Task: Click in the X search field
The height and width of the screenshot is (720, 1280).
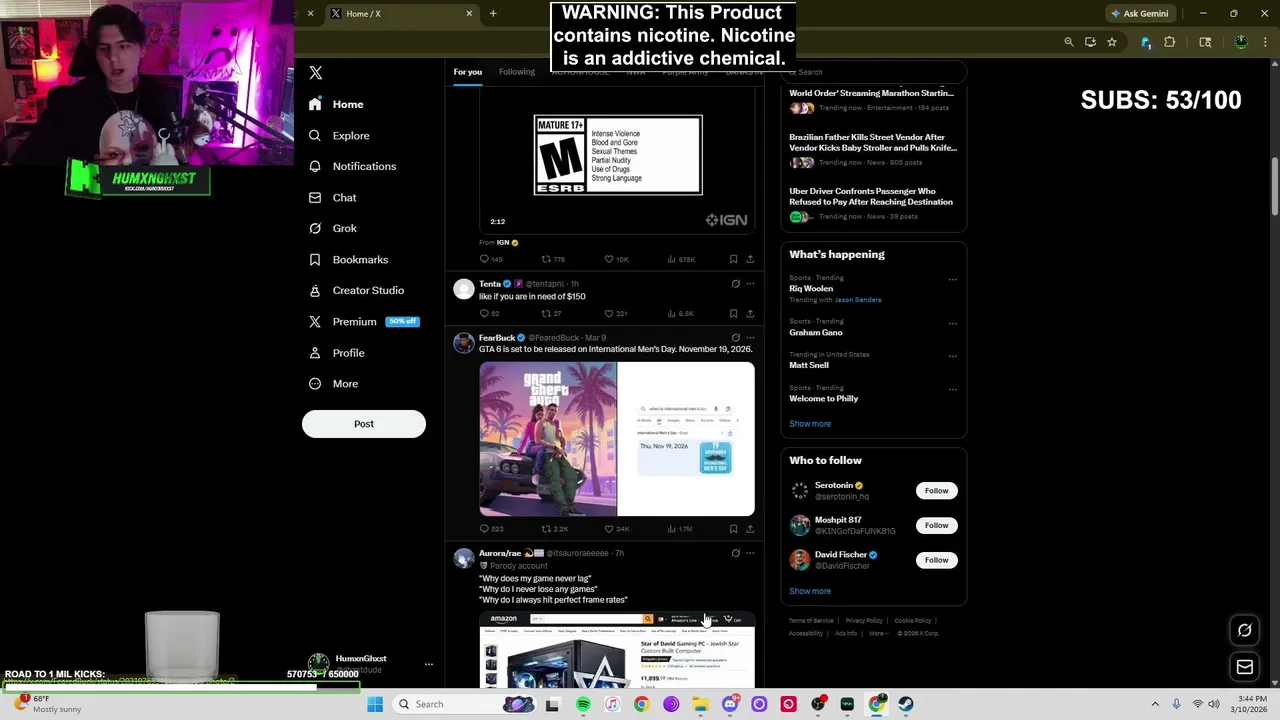Action: coord(873,72)
